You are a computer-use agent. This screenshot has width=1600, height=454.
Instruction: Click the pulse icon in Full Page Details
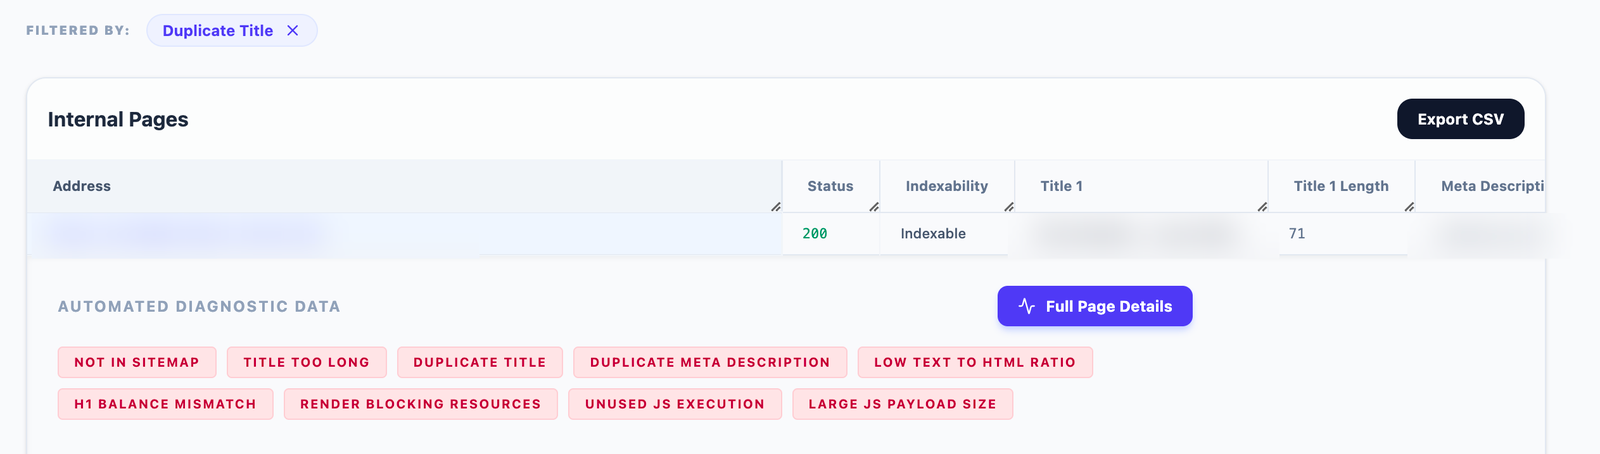click(x=1026, y=306)
